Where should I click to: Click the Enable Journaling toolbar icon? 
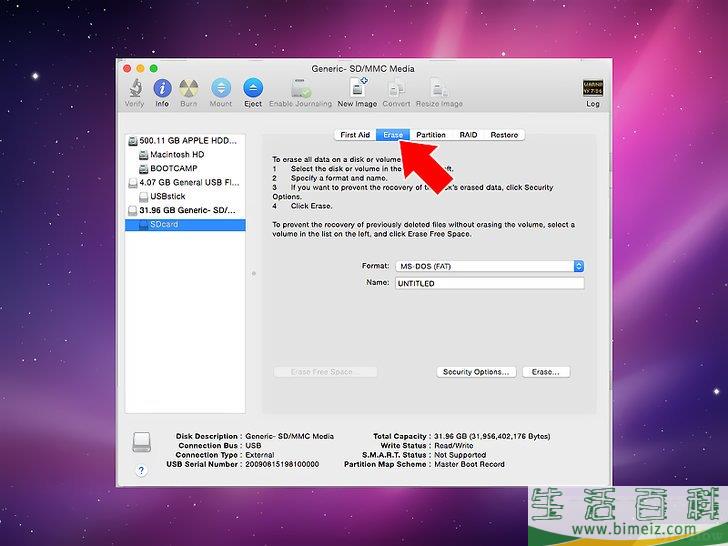tap(300, 88)
